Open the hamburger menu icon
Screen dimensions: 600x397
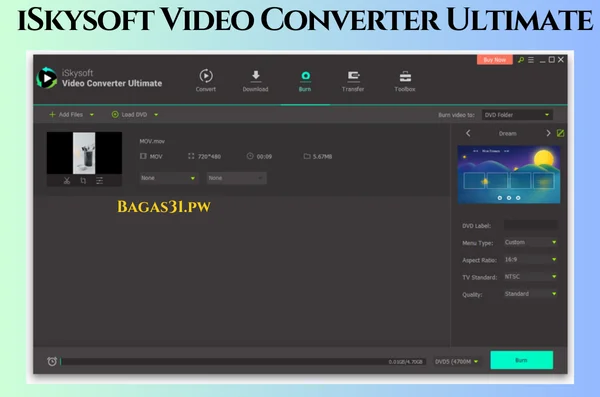click(x=531, y=60)
